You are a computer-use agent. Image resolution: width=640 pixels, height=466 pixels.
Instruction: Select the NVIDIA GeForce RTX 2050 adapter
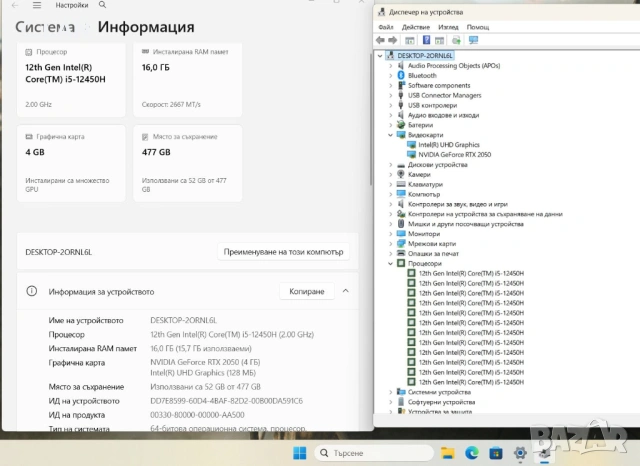coord(454,155)
